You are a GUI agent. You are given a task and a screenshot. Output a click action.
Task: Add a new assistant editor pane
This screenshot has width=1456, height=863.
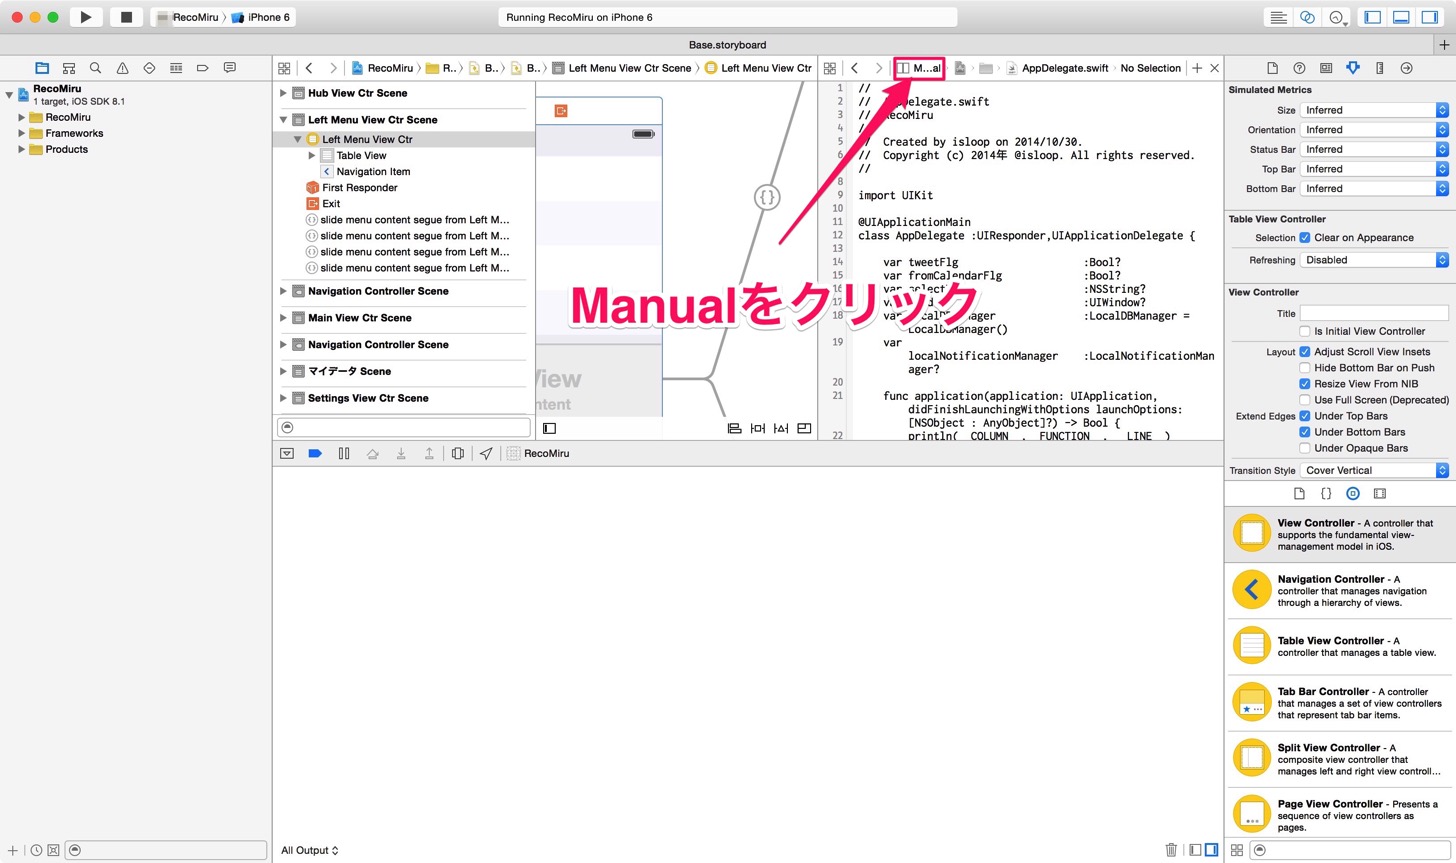pos(1197,68)
